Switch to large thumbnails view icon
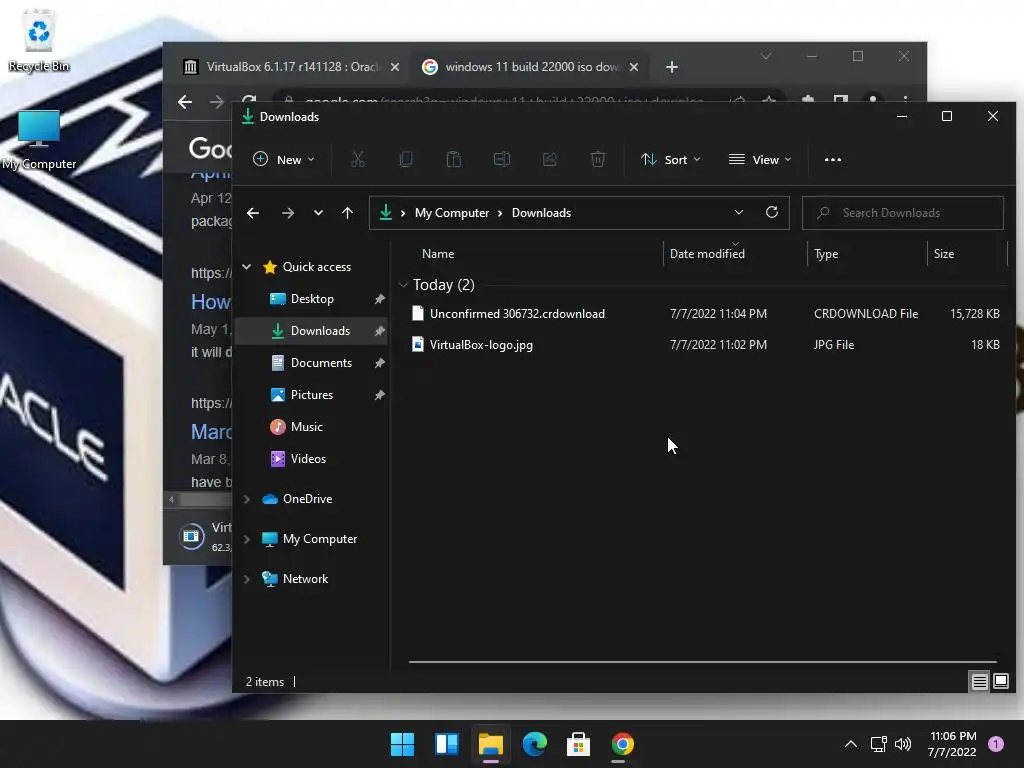1024x768 pixels. point(1000,682)
